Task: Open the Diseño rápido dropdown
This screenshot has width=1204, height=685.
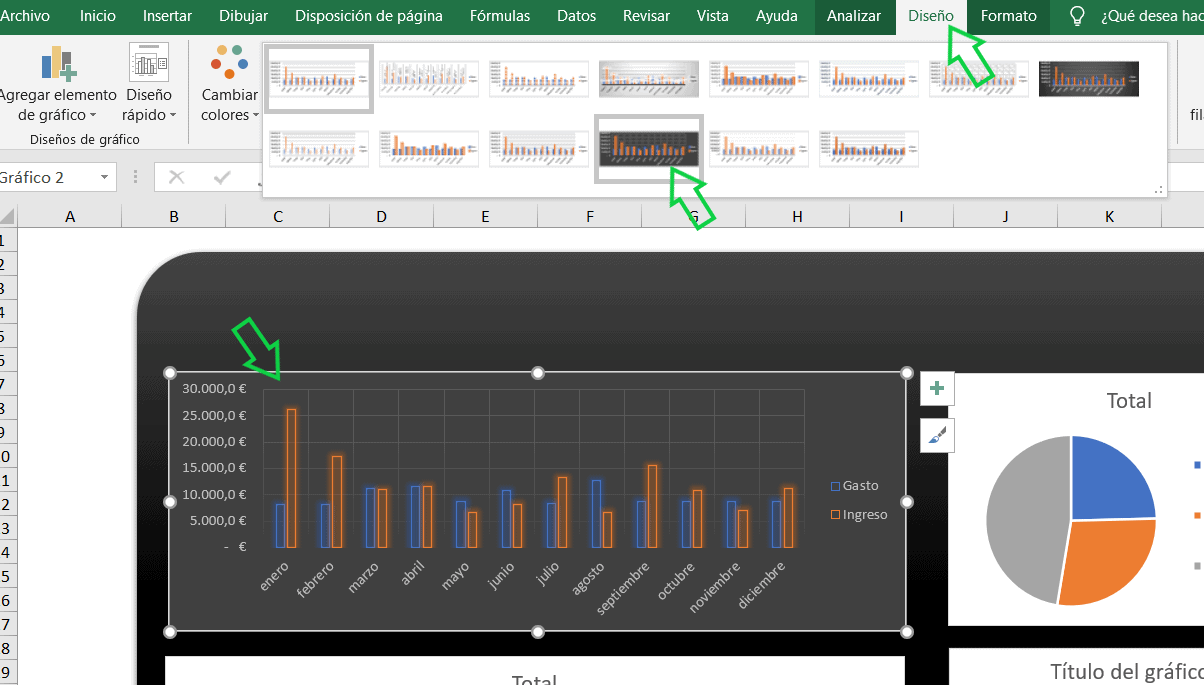Action: 148,84
